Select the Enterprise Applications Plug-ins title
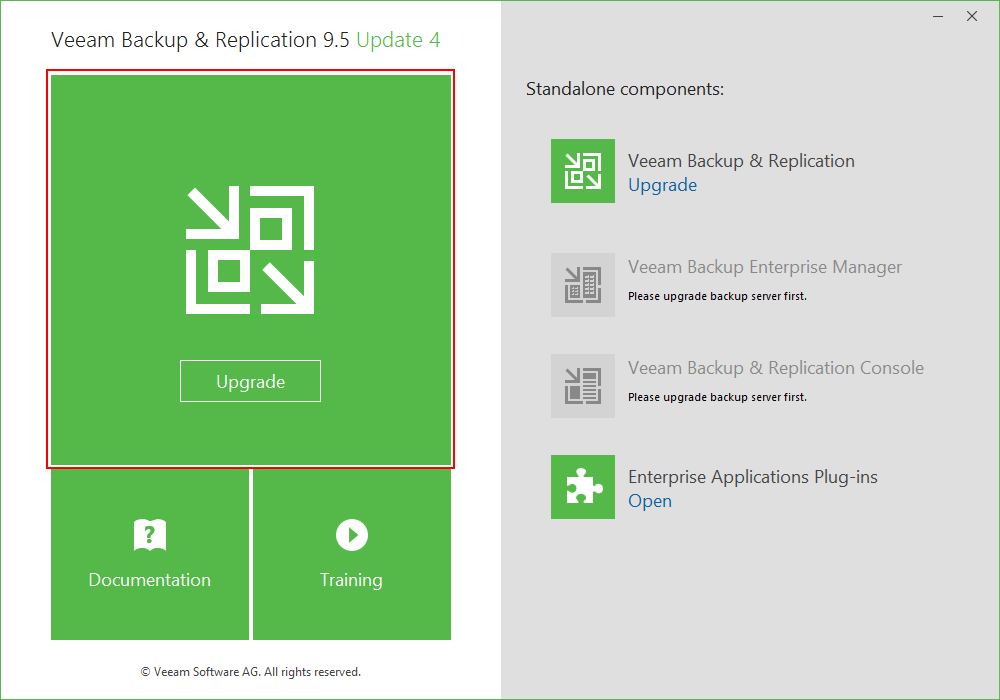 (753, 477)
